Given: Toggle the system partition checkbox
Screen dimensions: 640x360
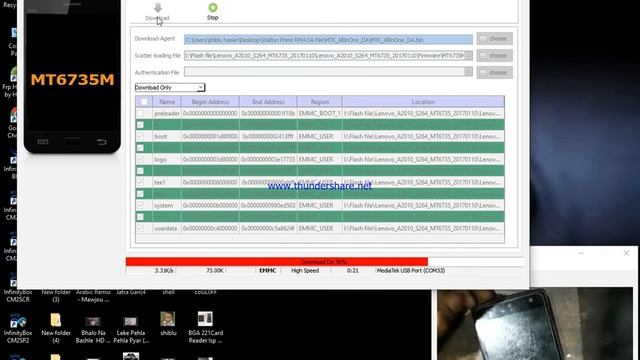Looking at the screenshot, I should 140,205.
